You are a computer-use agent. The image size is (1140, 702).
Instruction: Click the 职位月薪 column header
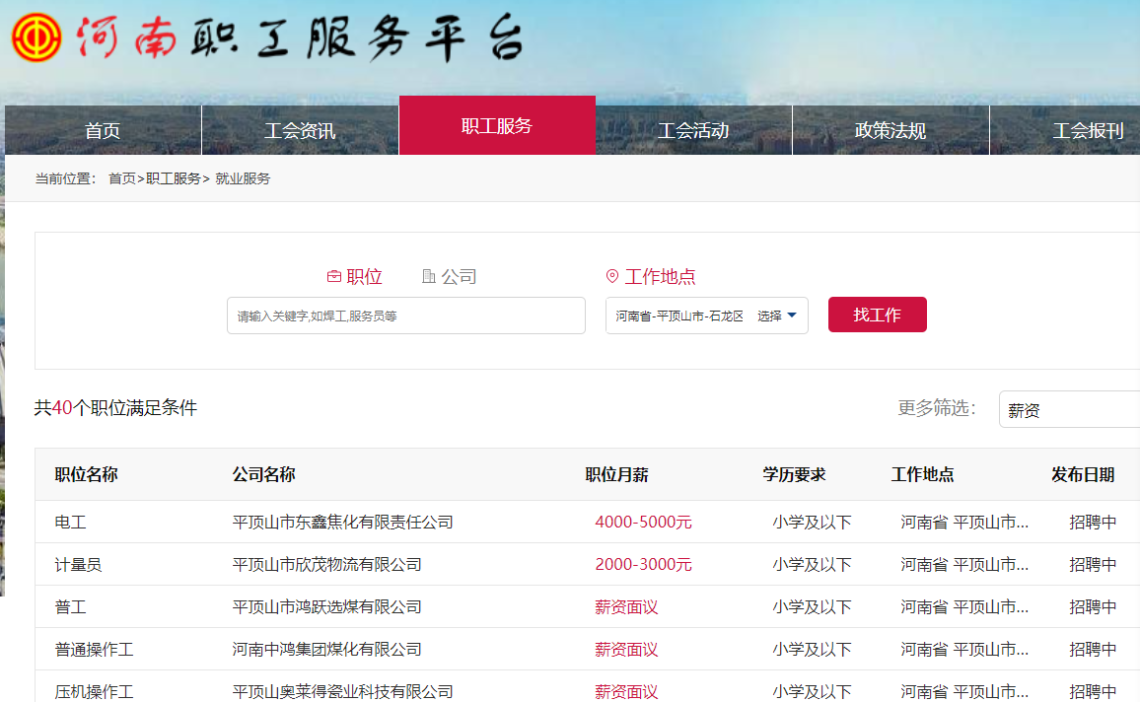pyautogui.click(x=617, y=475)
